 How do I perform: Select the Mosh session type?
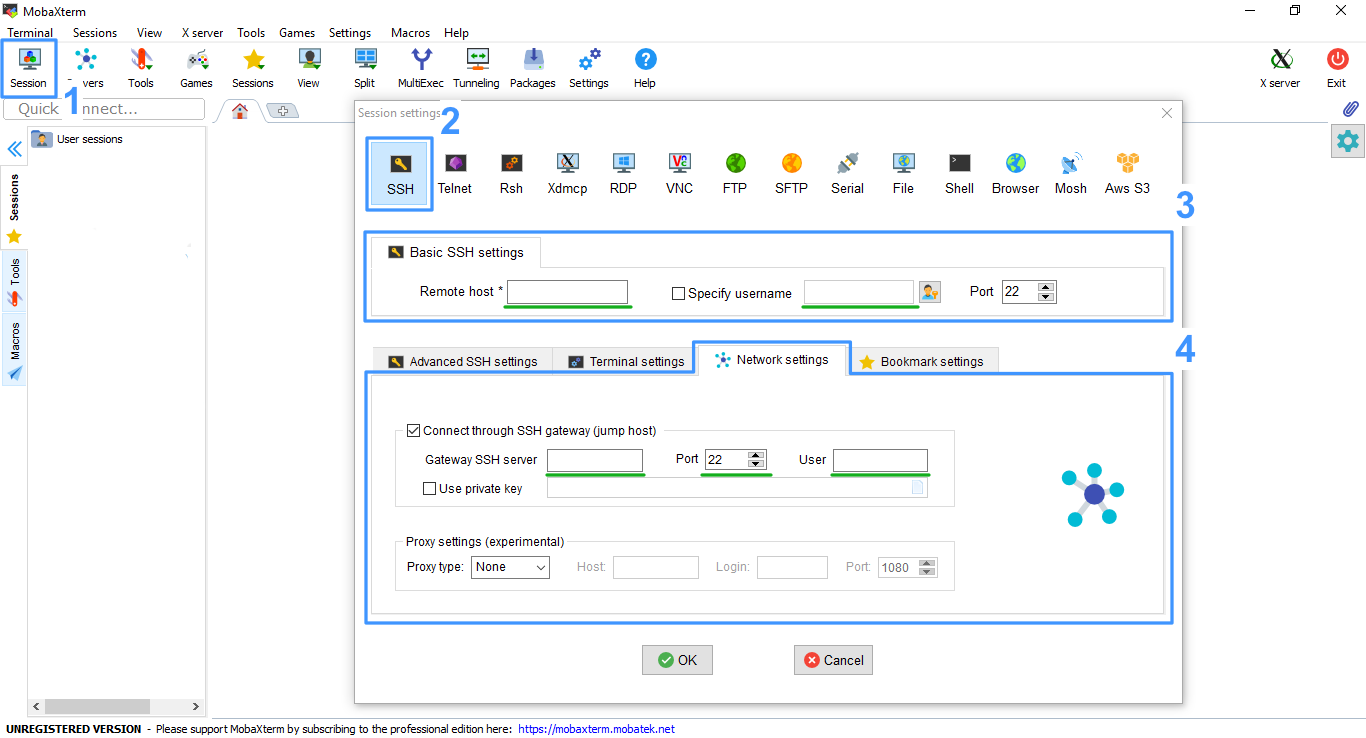1071,174
